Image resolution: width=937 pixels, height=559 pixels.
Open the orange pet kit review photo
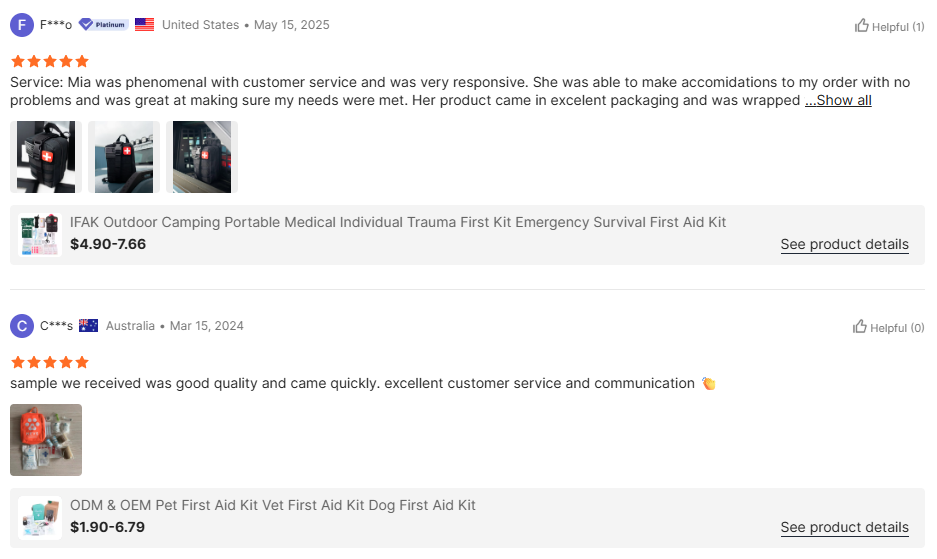[x=46, y=440]
